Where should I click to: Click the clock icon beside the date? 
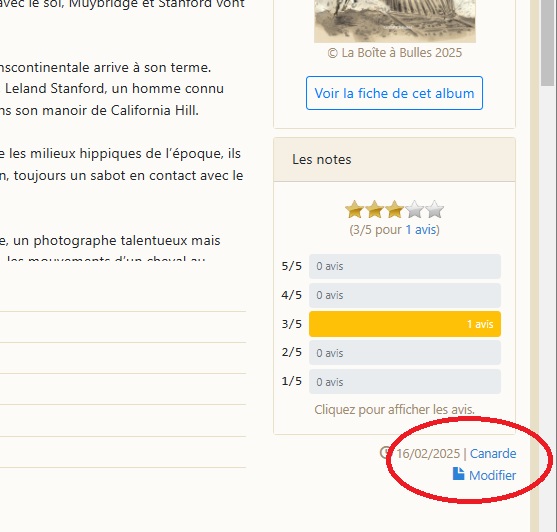(385, 452)
